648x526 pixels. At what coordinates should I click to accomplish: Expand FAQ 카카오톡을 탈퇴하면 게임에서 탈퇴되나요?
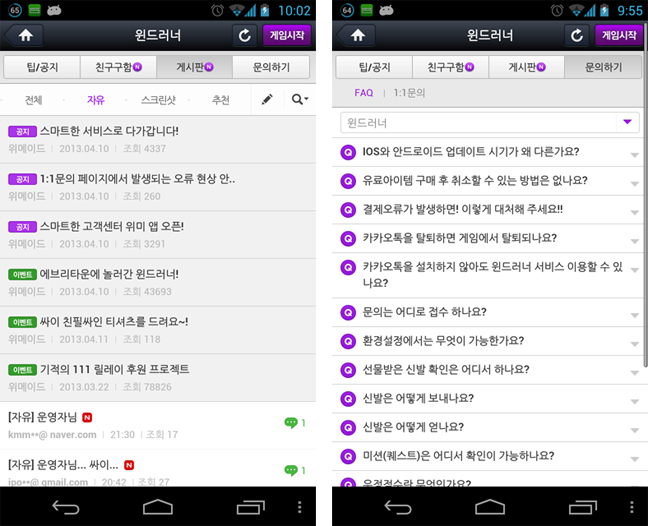pos(488,238)
